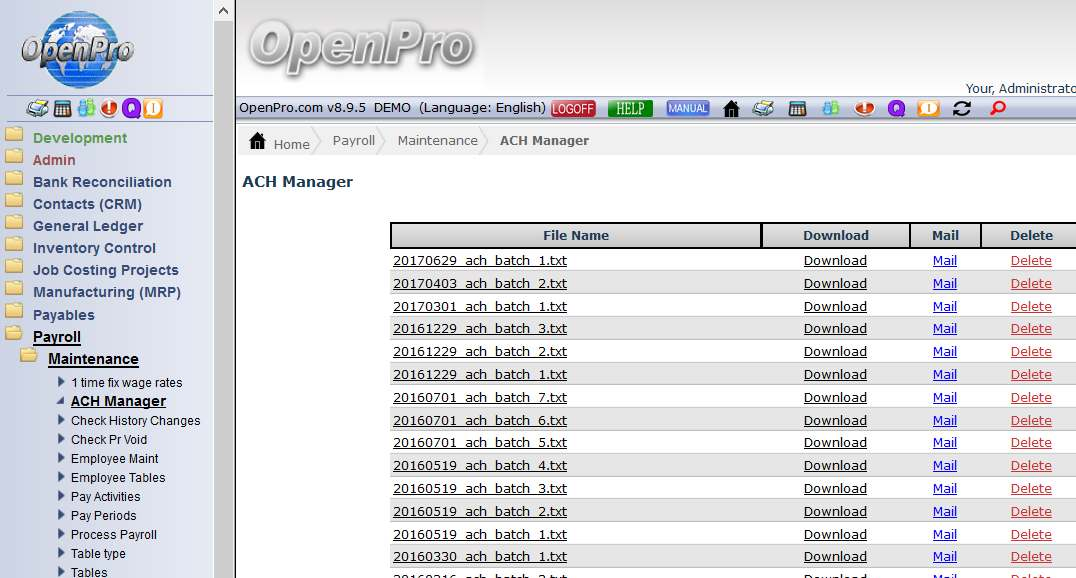Select Process Payroll in sidebar tree
The height and width of the screenshot is (578, 1076).
coord(113,535)
